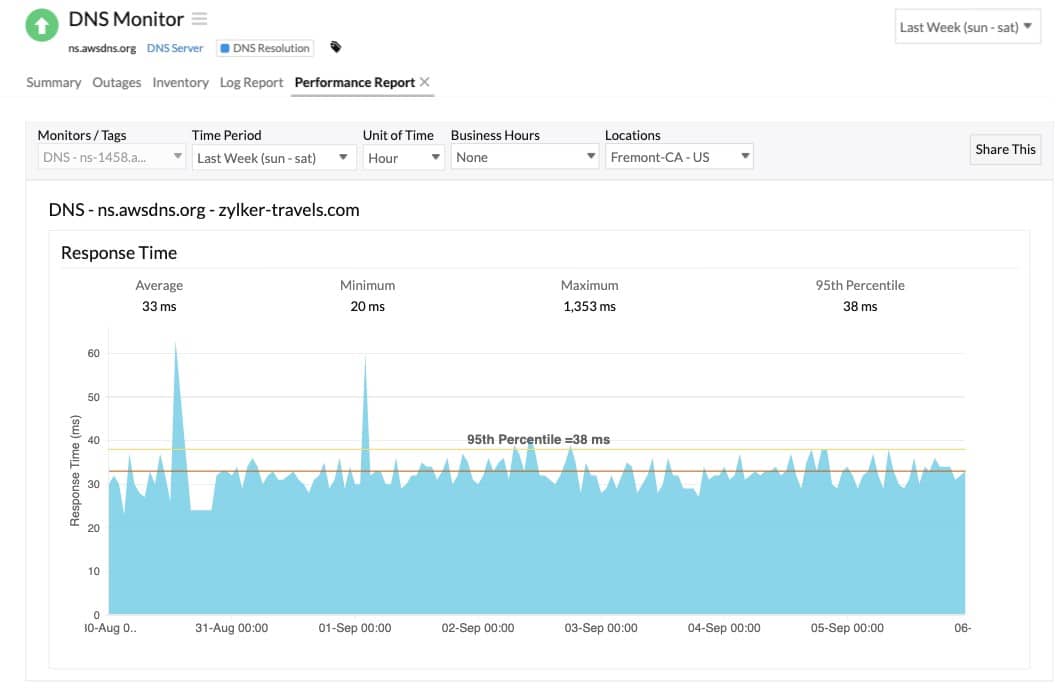Click the Share This button
The image size is (1063, 689).
[x=1005, y=149]
